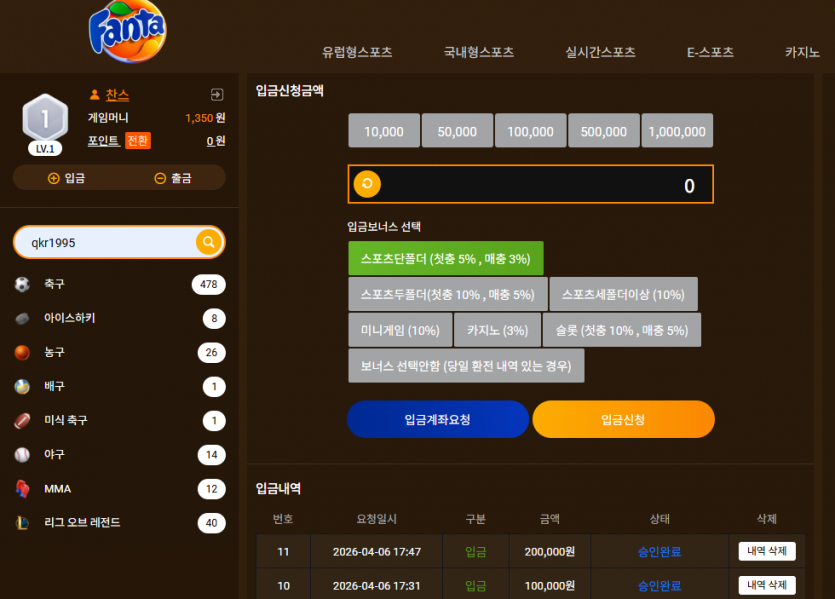The width and height of the screenshot is (835, 599).
Task: Open the 유럽형스포츠 menu
Action: click(x=357, y=52)
